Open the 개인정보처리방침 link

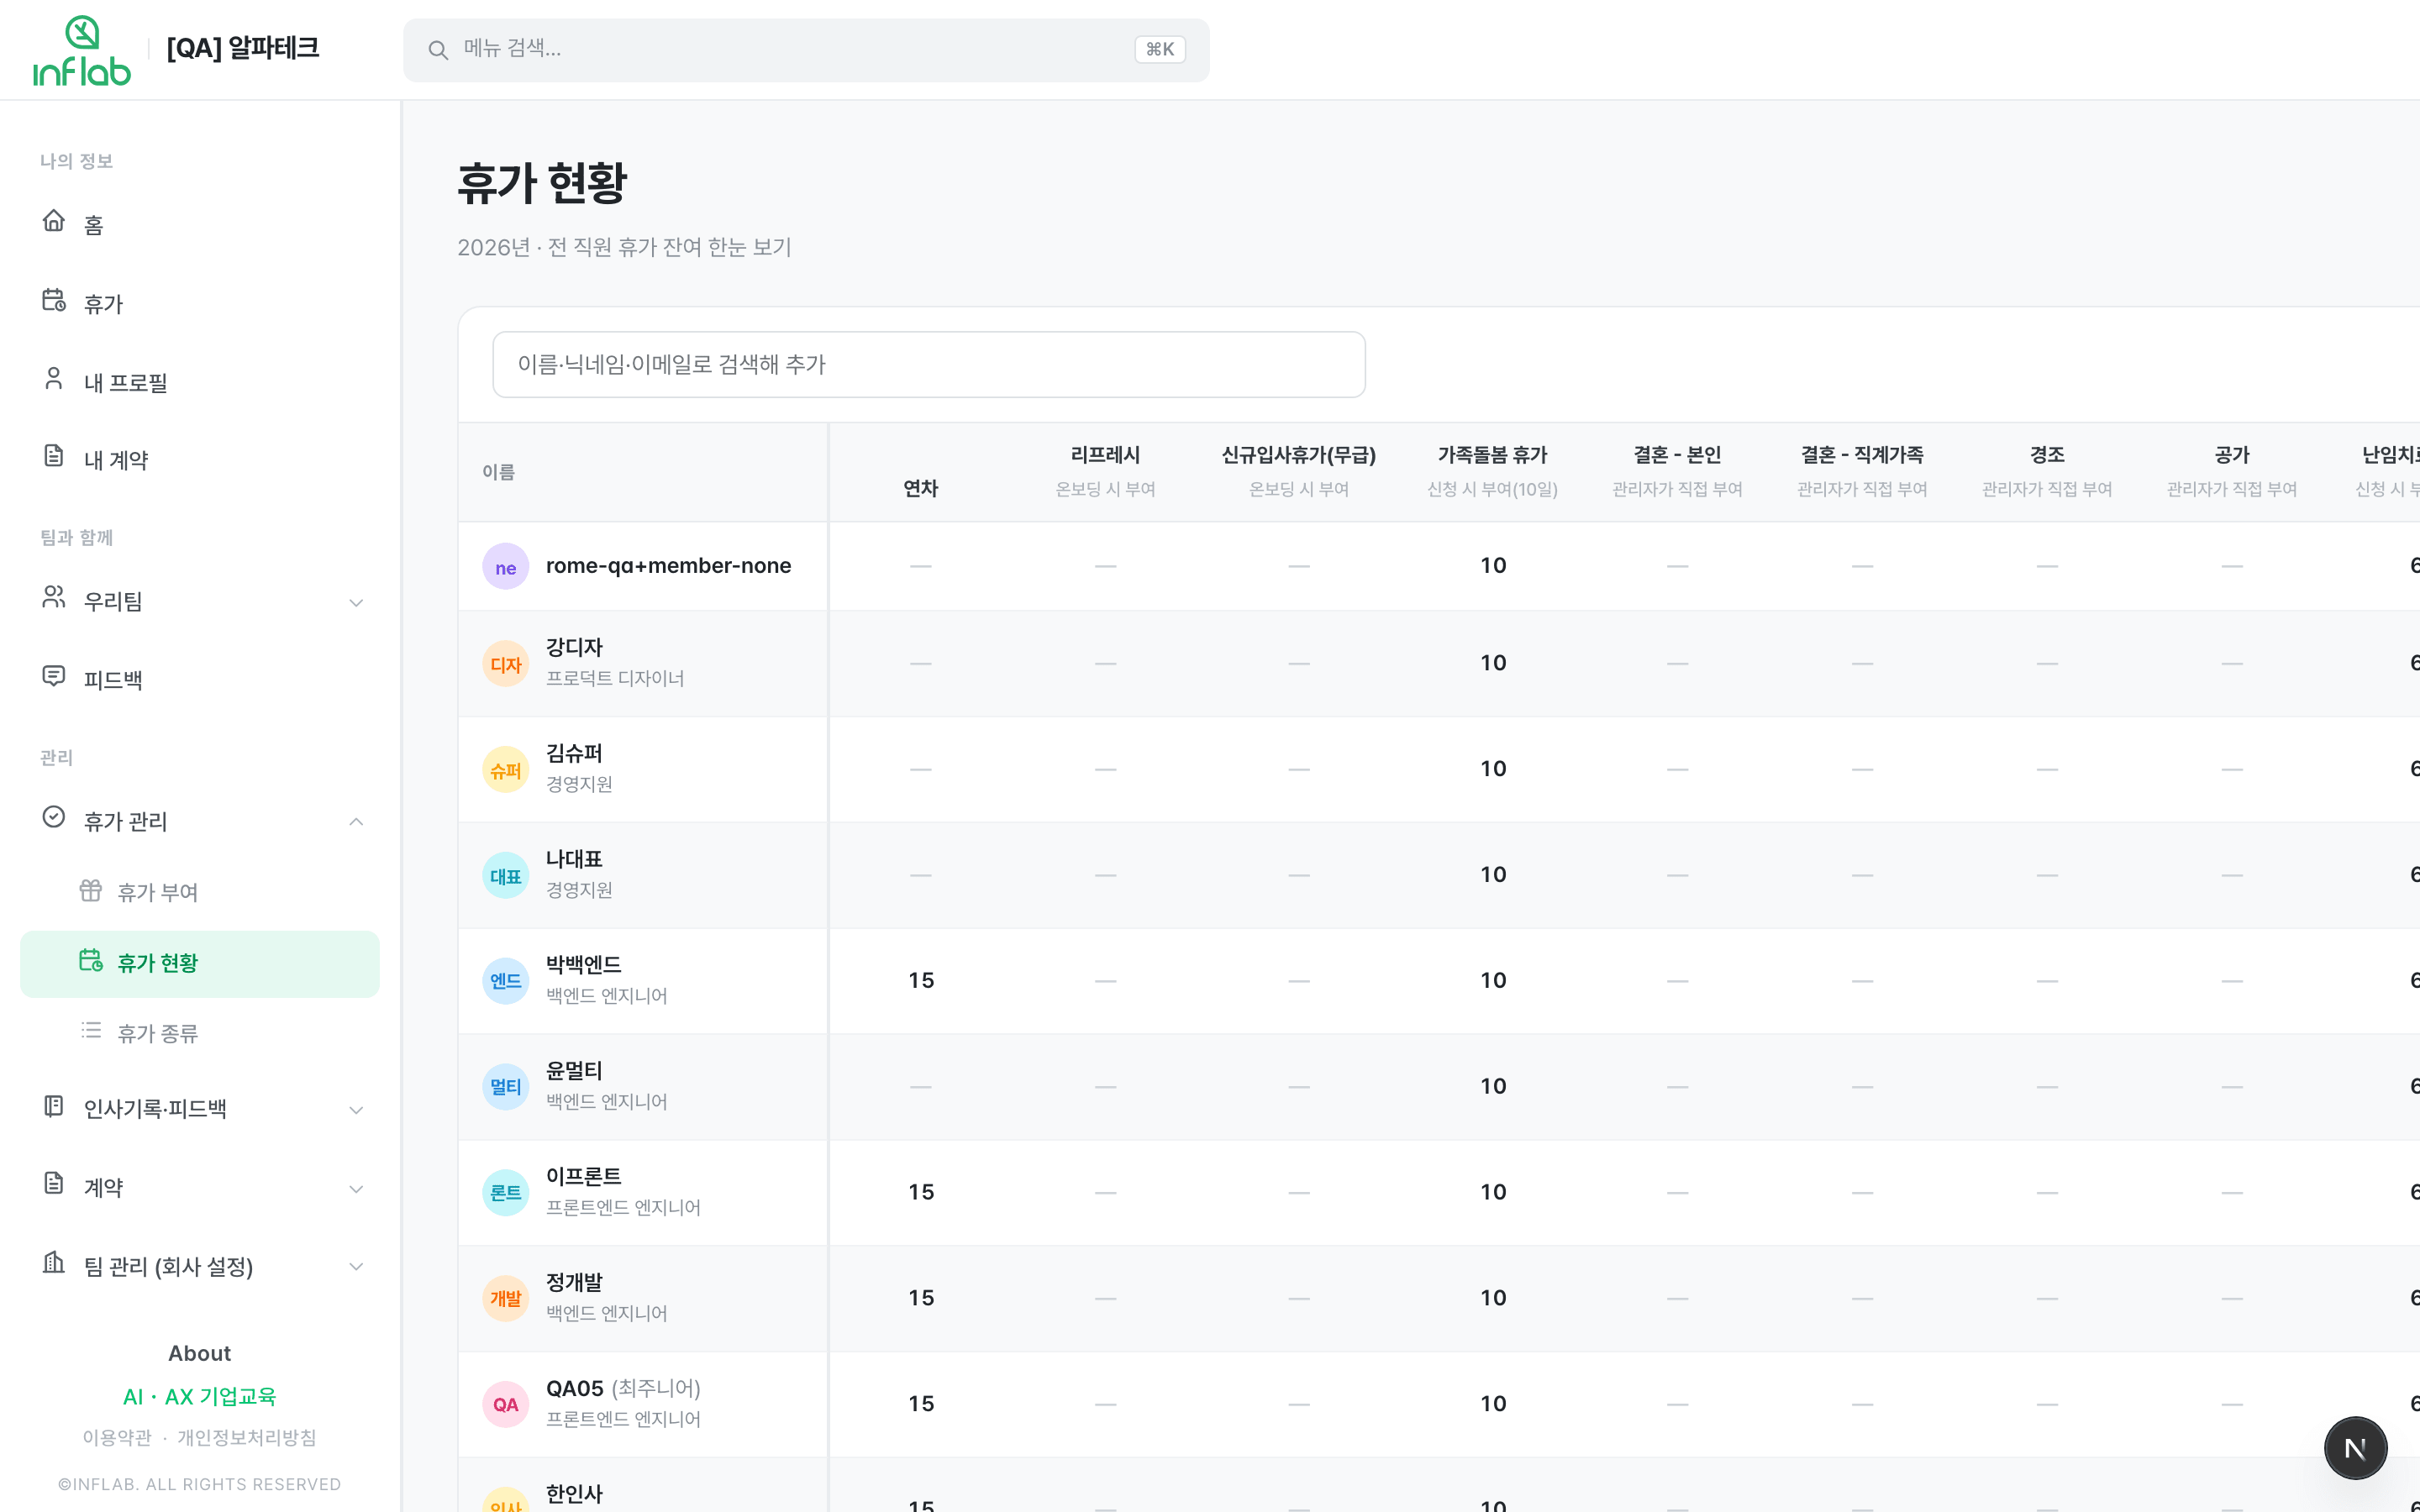coord(247,1437)
